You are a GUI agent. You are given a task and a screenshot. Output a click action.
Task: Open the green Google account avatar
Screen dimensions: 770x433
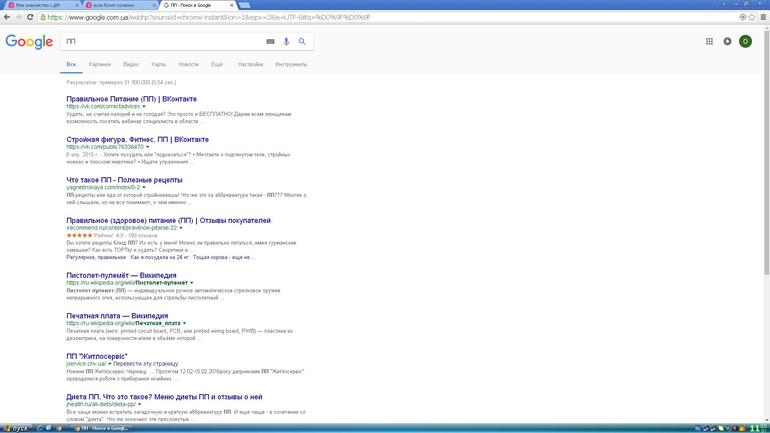pyautogui.click(x=745, y=41)
